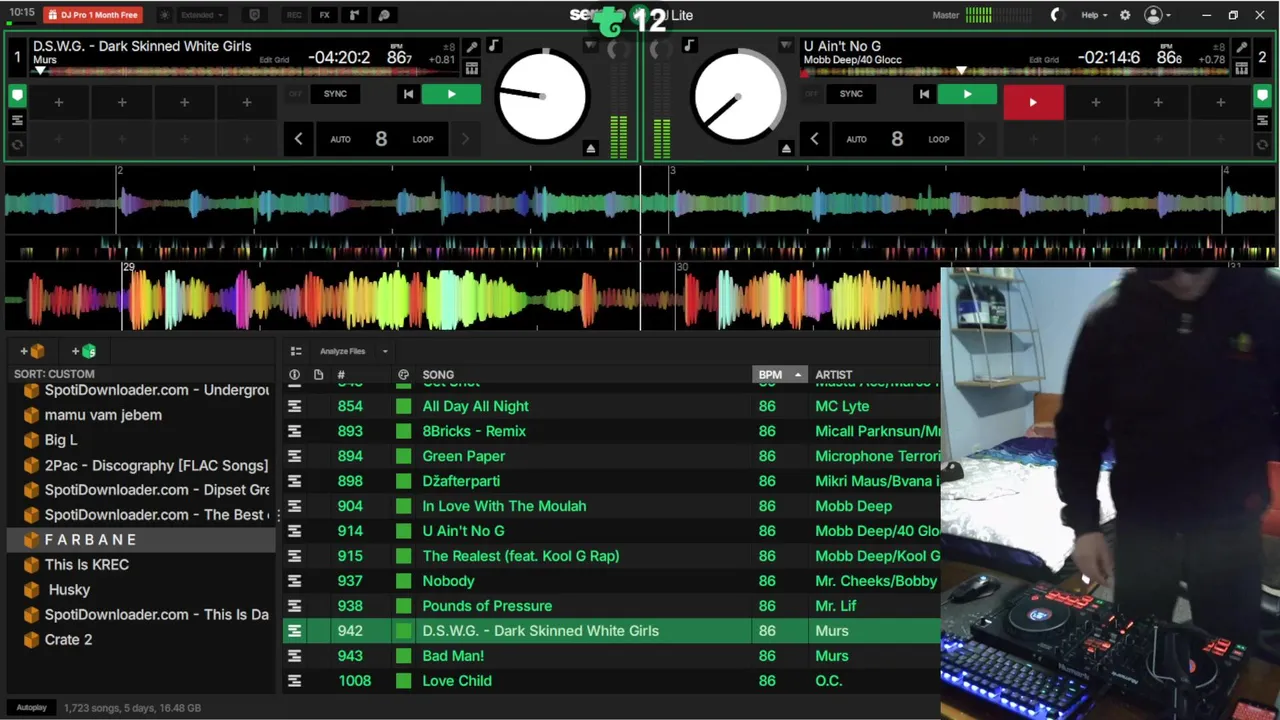1280x720 pixels.
Task: Open the Settings gear icon
Action: [x=1125, y=15]
